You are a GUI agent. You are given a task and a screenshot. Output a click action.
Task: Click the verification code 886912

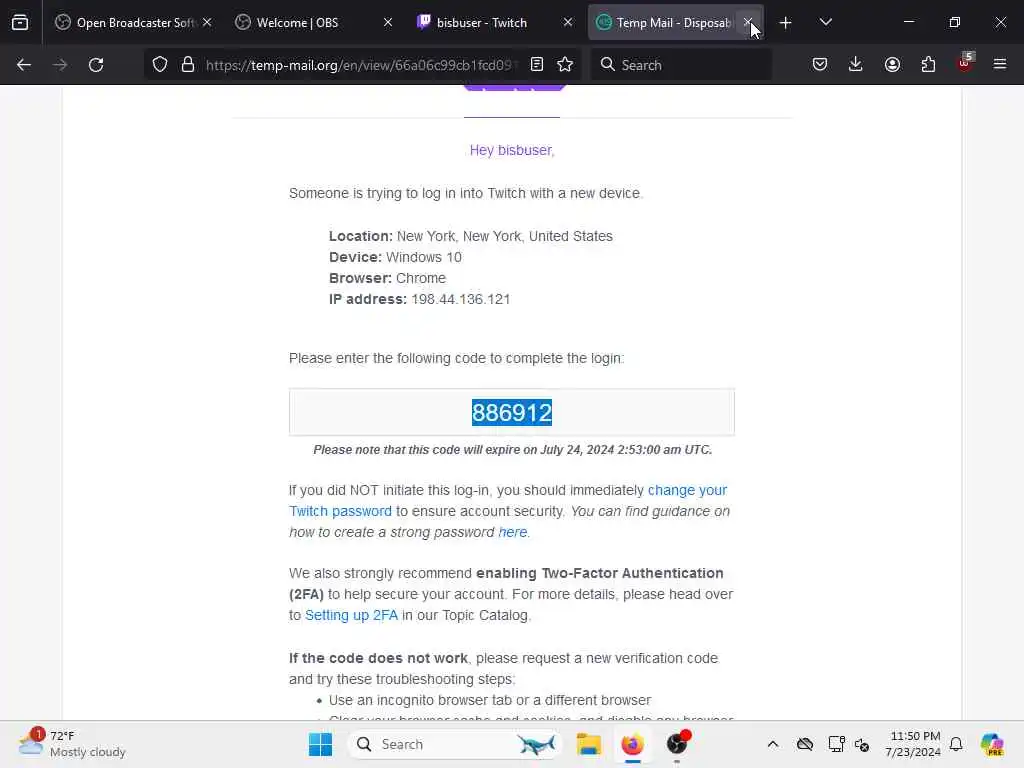click(512, 413)
